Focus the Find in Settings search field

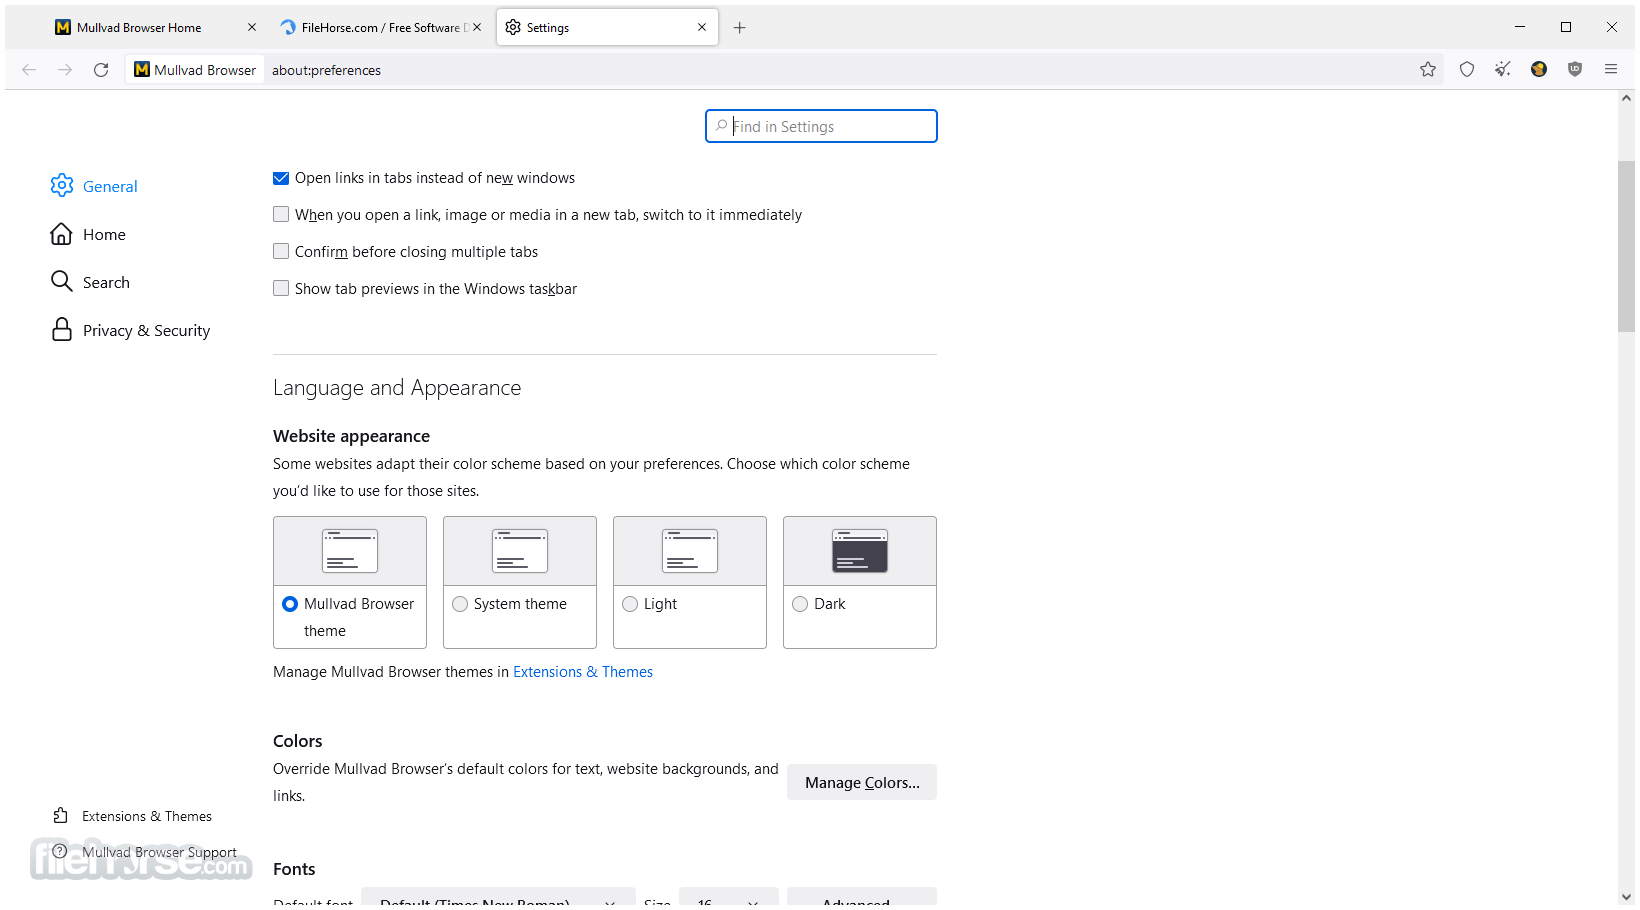pyautogui.click(x=821, y=126)
